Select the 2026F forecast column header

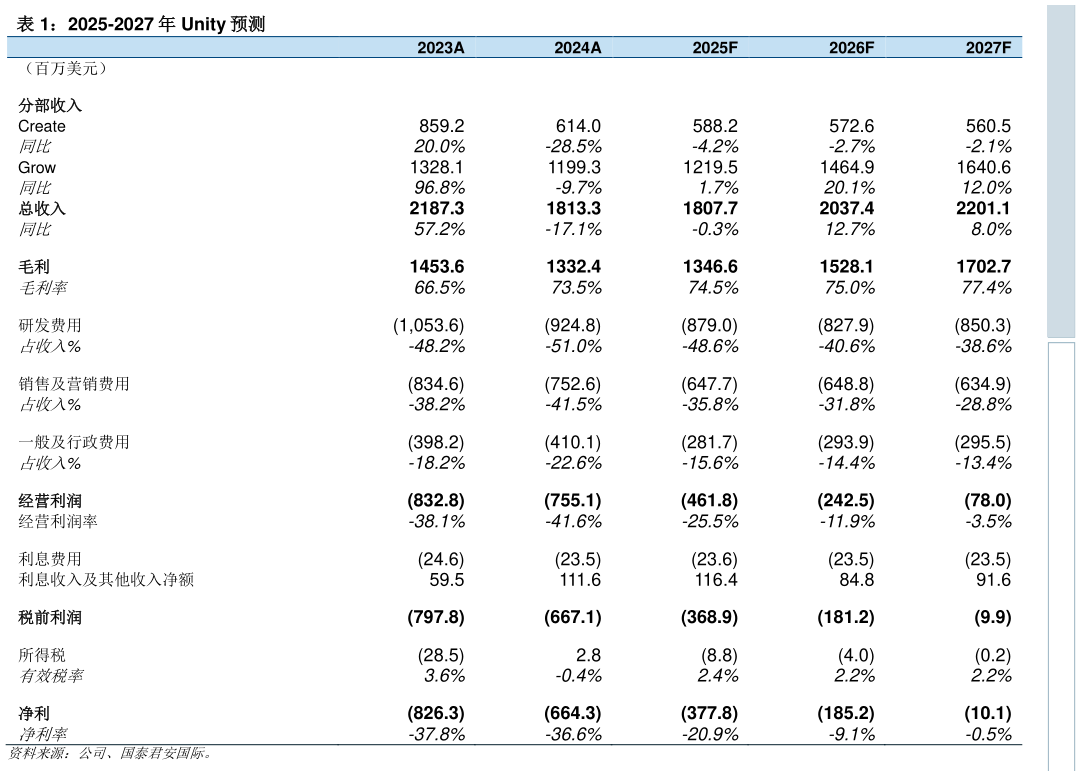[x=851, y=48]
